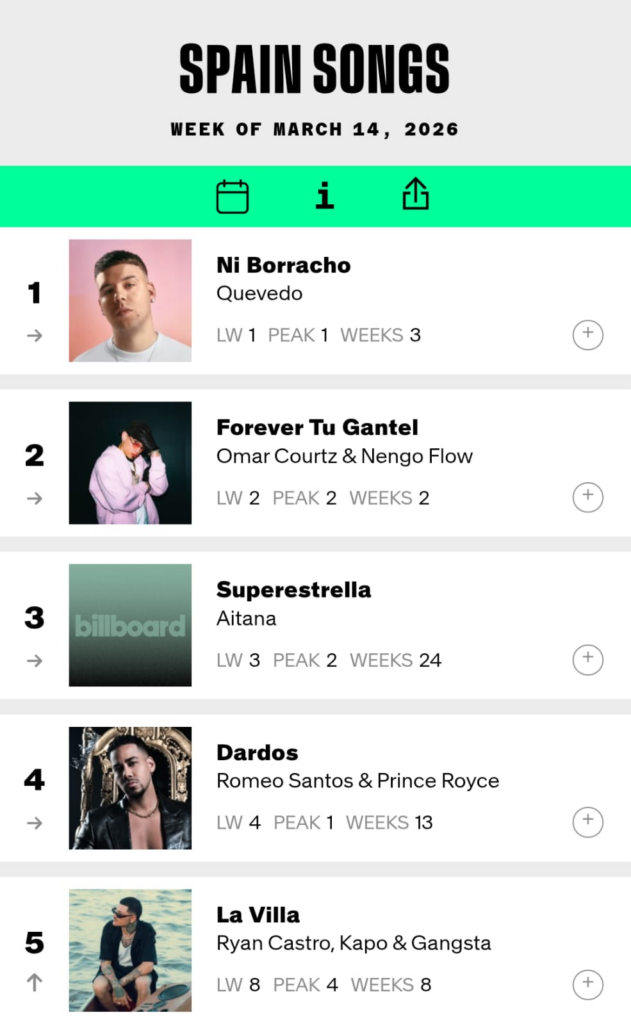Open plus icon beside Dardos
Screen dimensions: 631x1024
[588, 822]
